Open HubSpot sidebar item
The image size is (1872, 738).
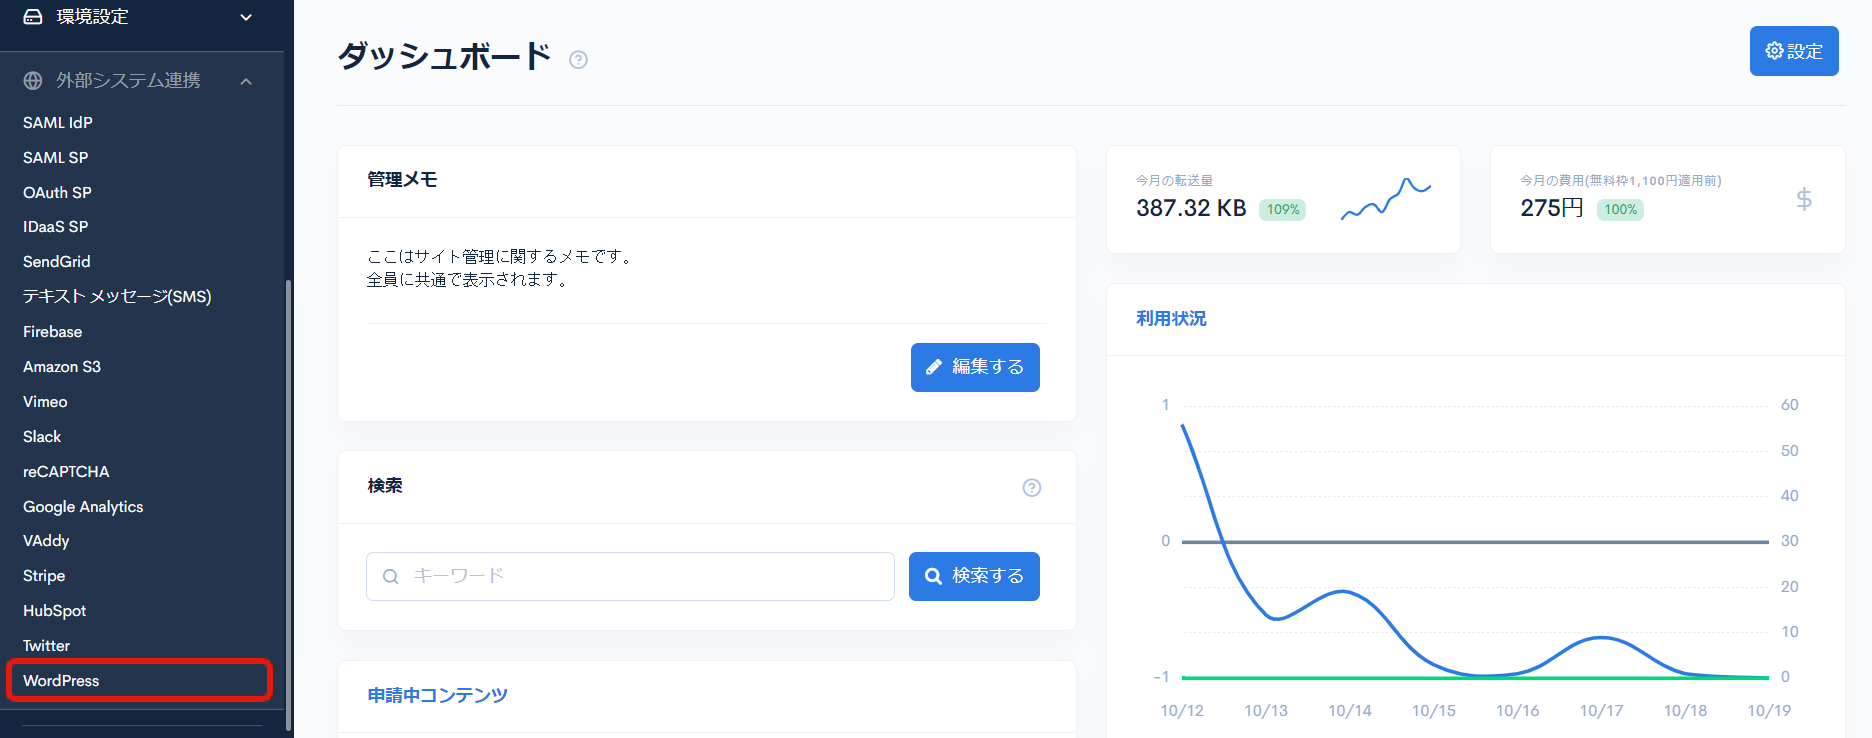tap(55, 610)
